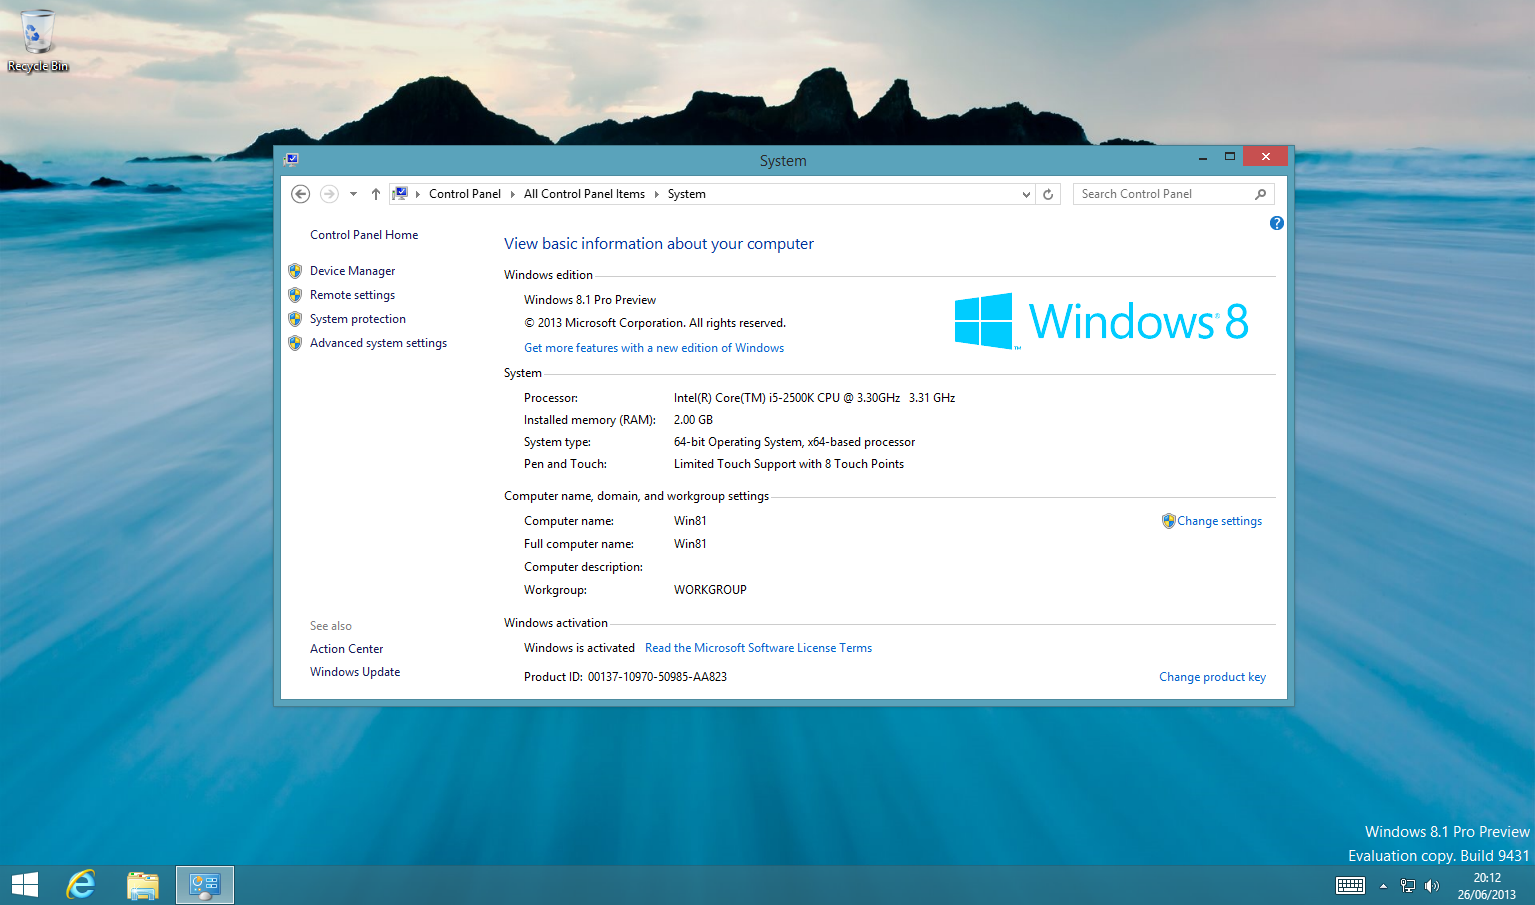Open Device Manager

[x=352, y=270]
